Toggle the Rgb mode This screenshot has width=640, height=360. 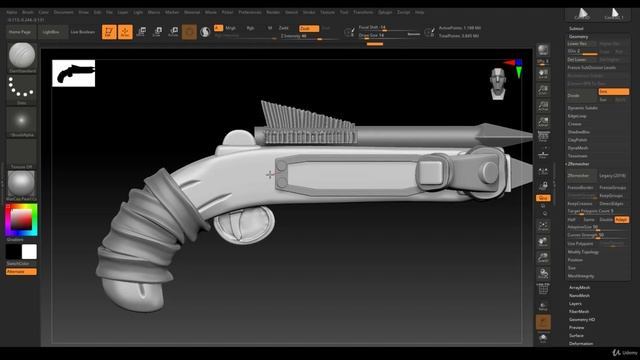250,28
